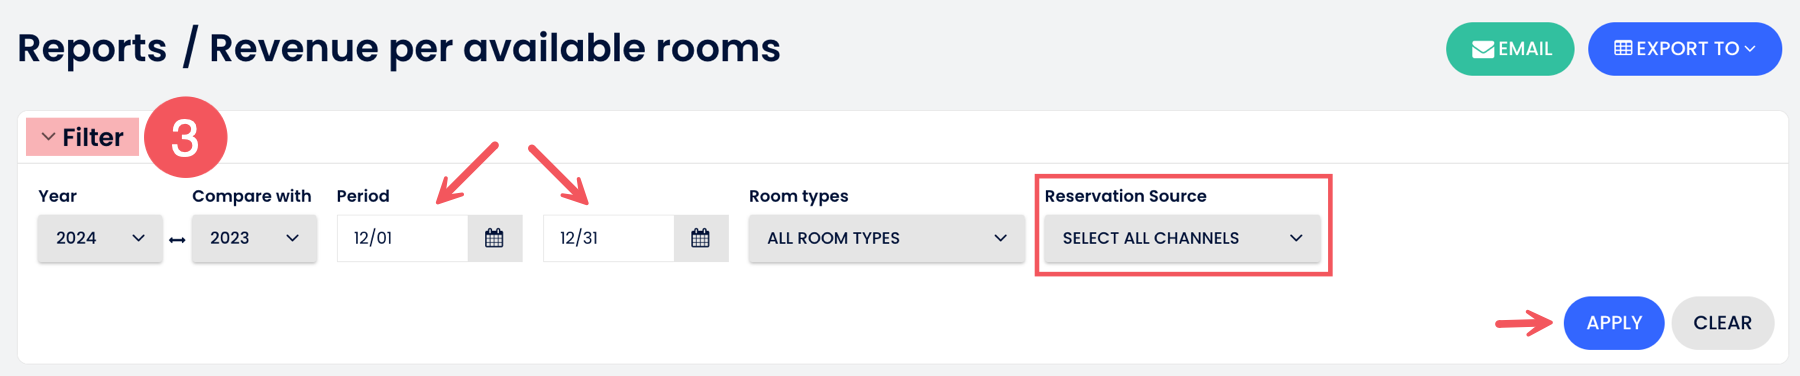The height and width of the screenshot is (376, 1800).
Task: Click the swap arrows between year selectors
Action: pyautogui.click(x=177, y=240)
